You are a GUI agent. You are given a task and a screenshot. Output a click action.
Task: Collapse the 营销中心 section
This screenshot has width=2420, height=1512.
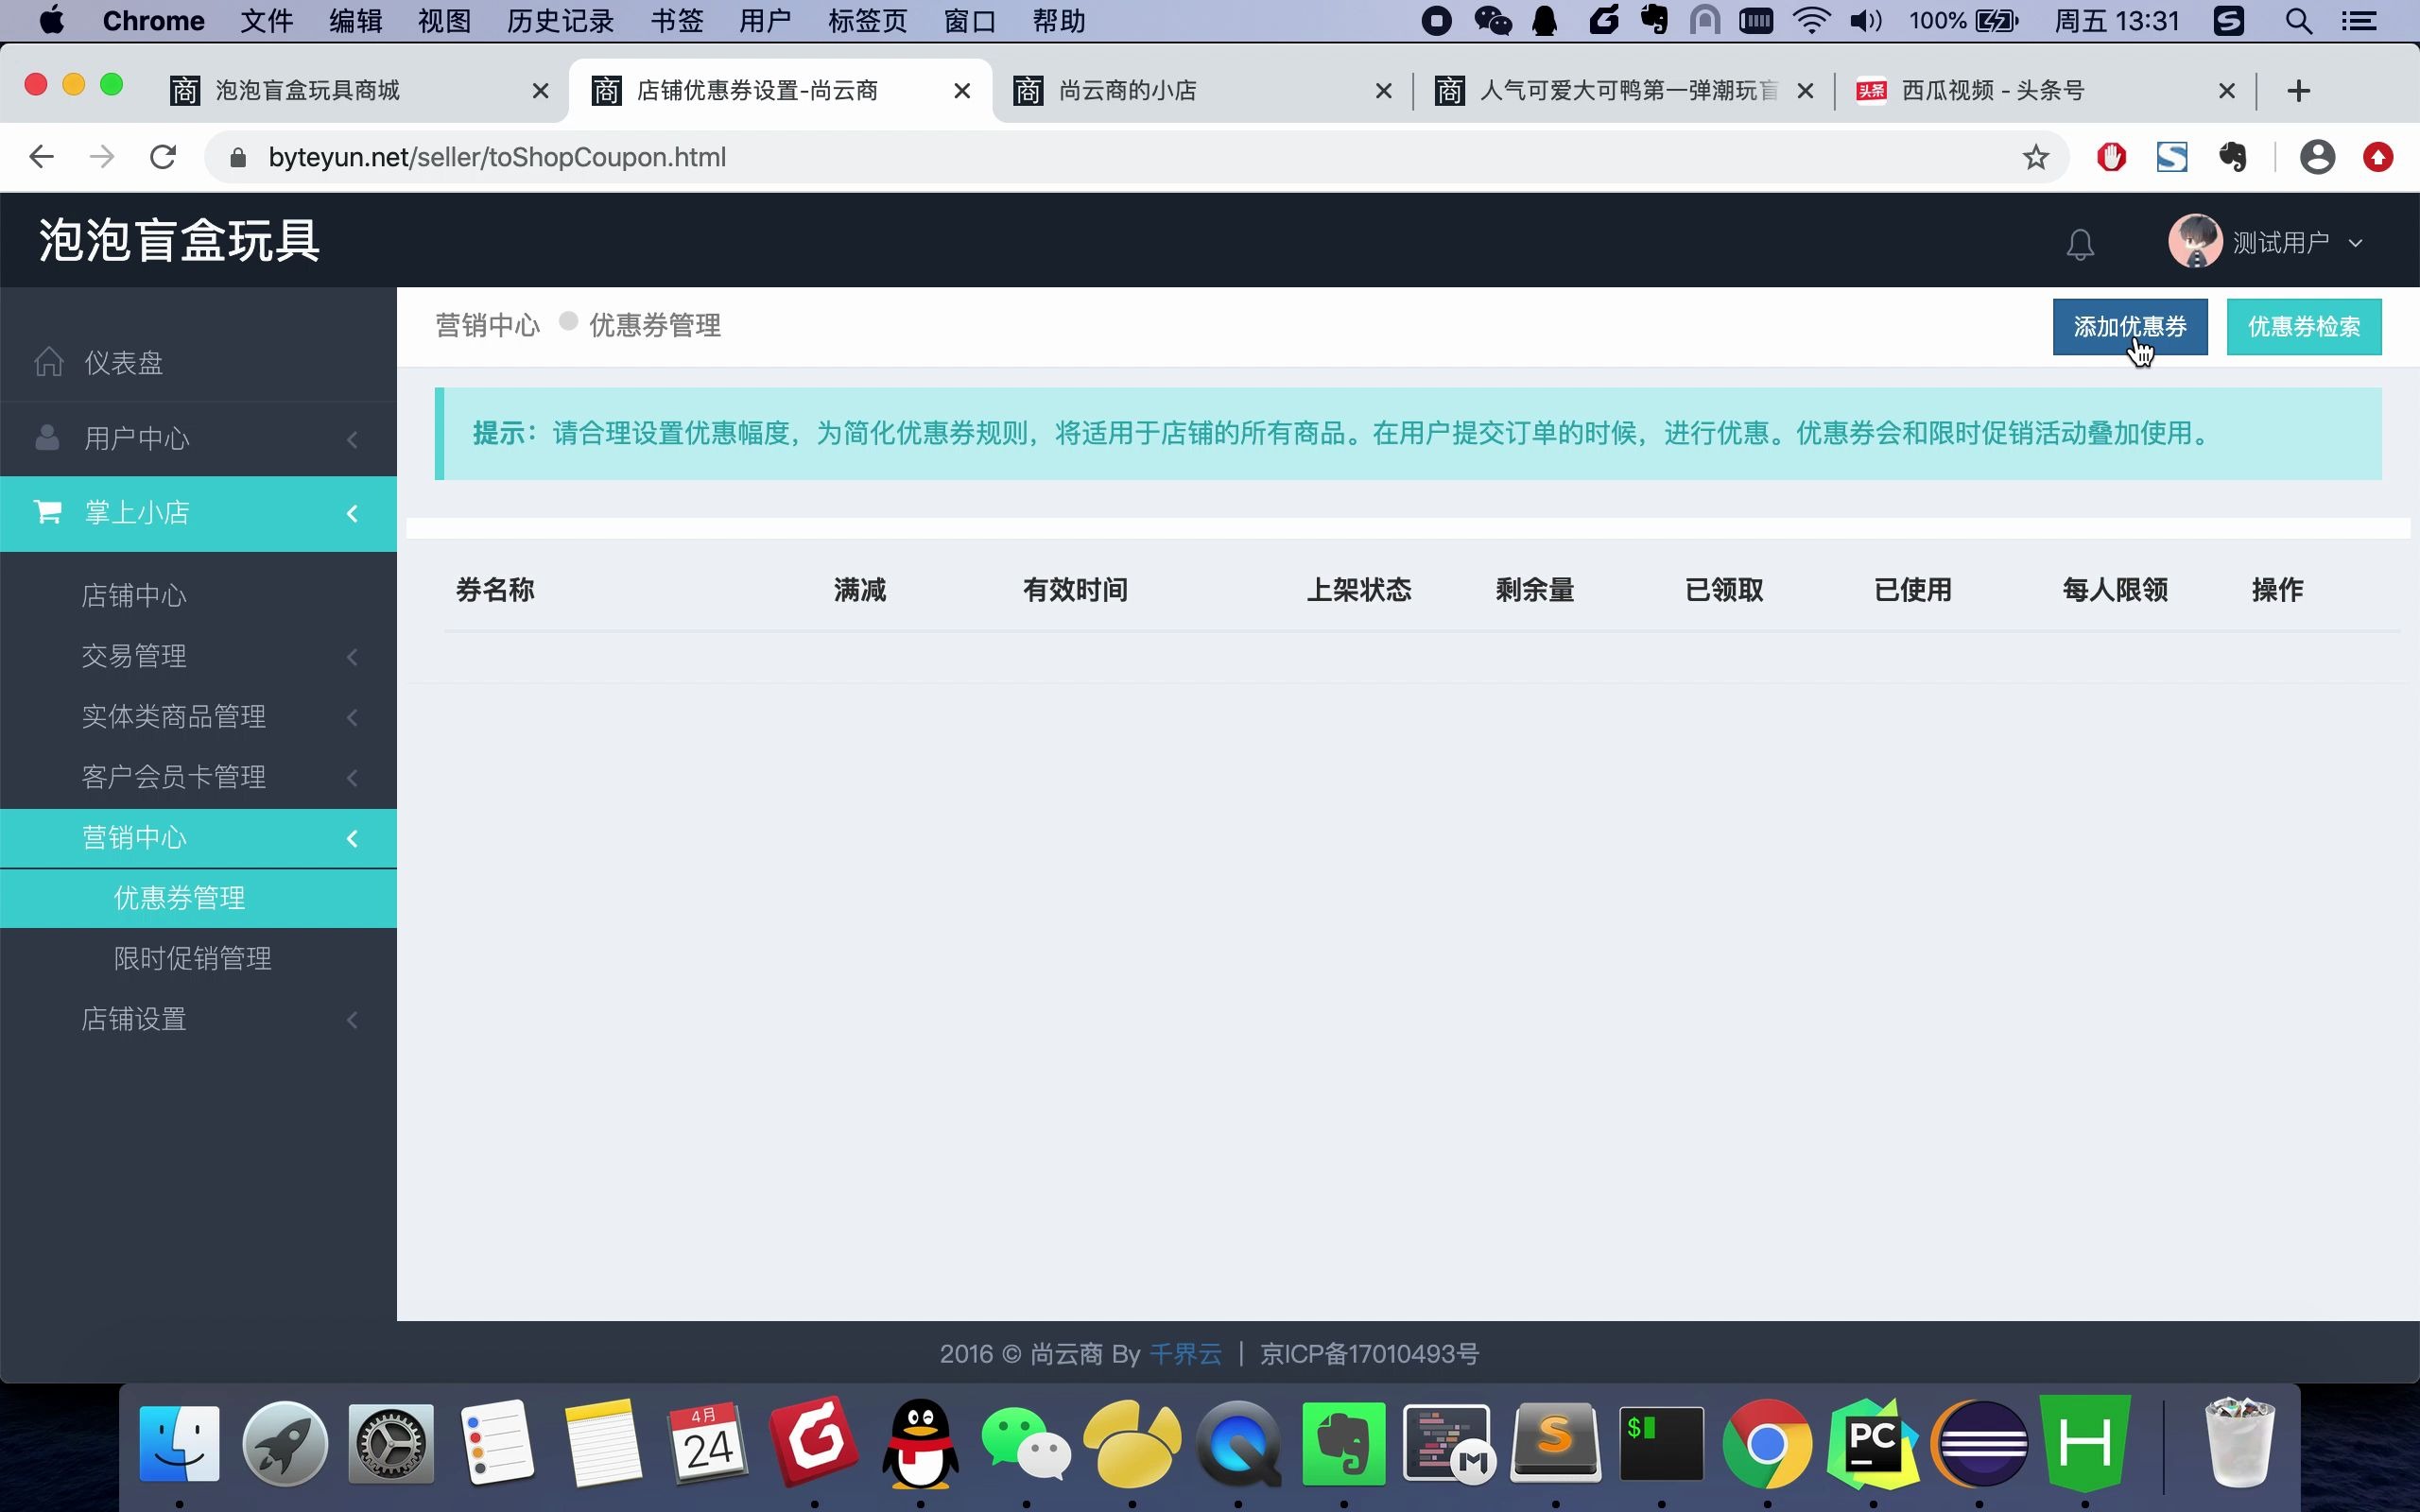point(353,838)
